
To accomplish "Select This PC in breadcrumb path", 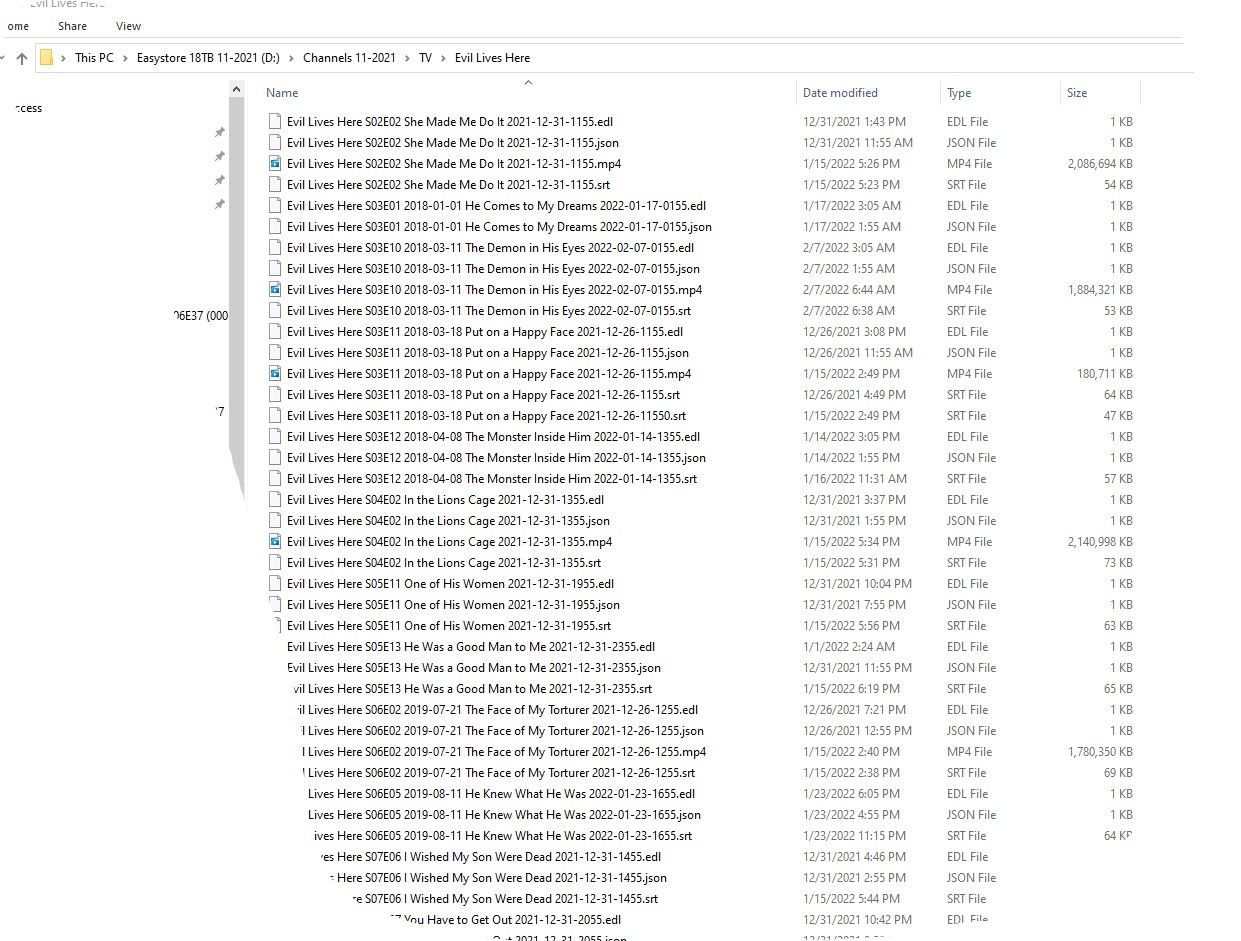I will (94, 58).
